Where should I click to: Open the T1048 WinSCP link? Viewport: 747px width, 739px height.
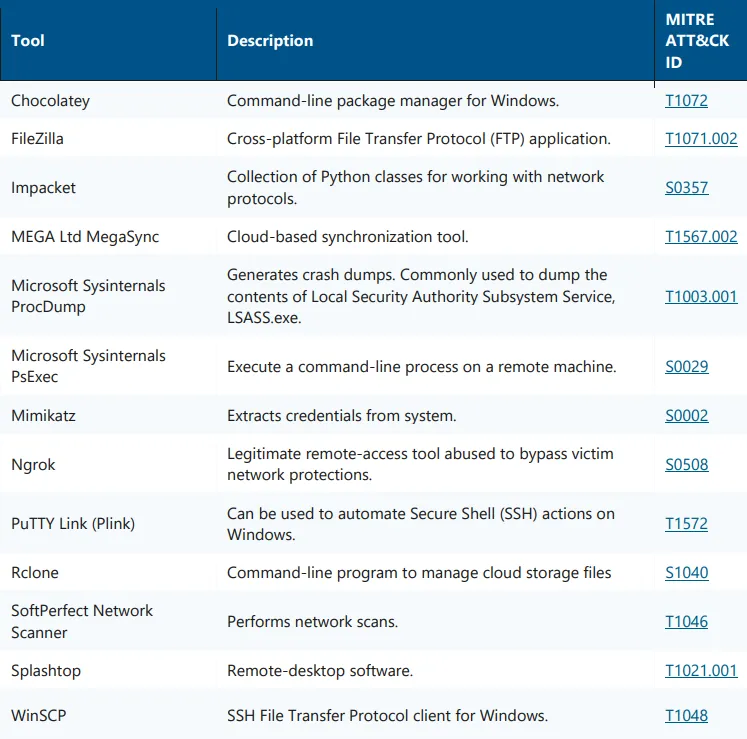point(686,715)
